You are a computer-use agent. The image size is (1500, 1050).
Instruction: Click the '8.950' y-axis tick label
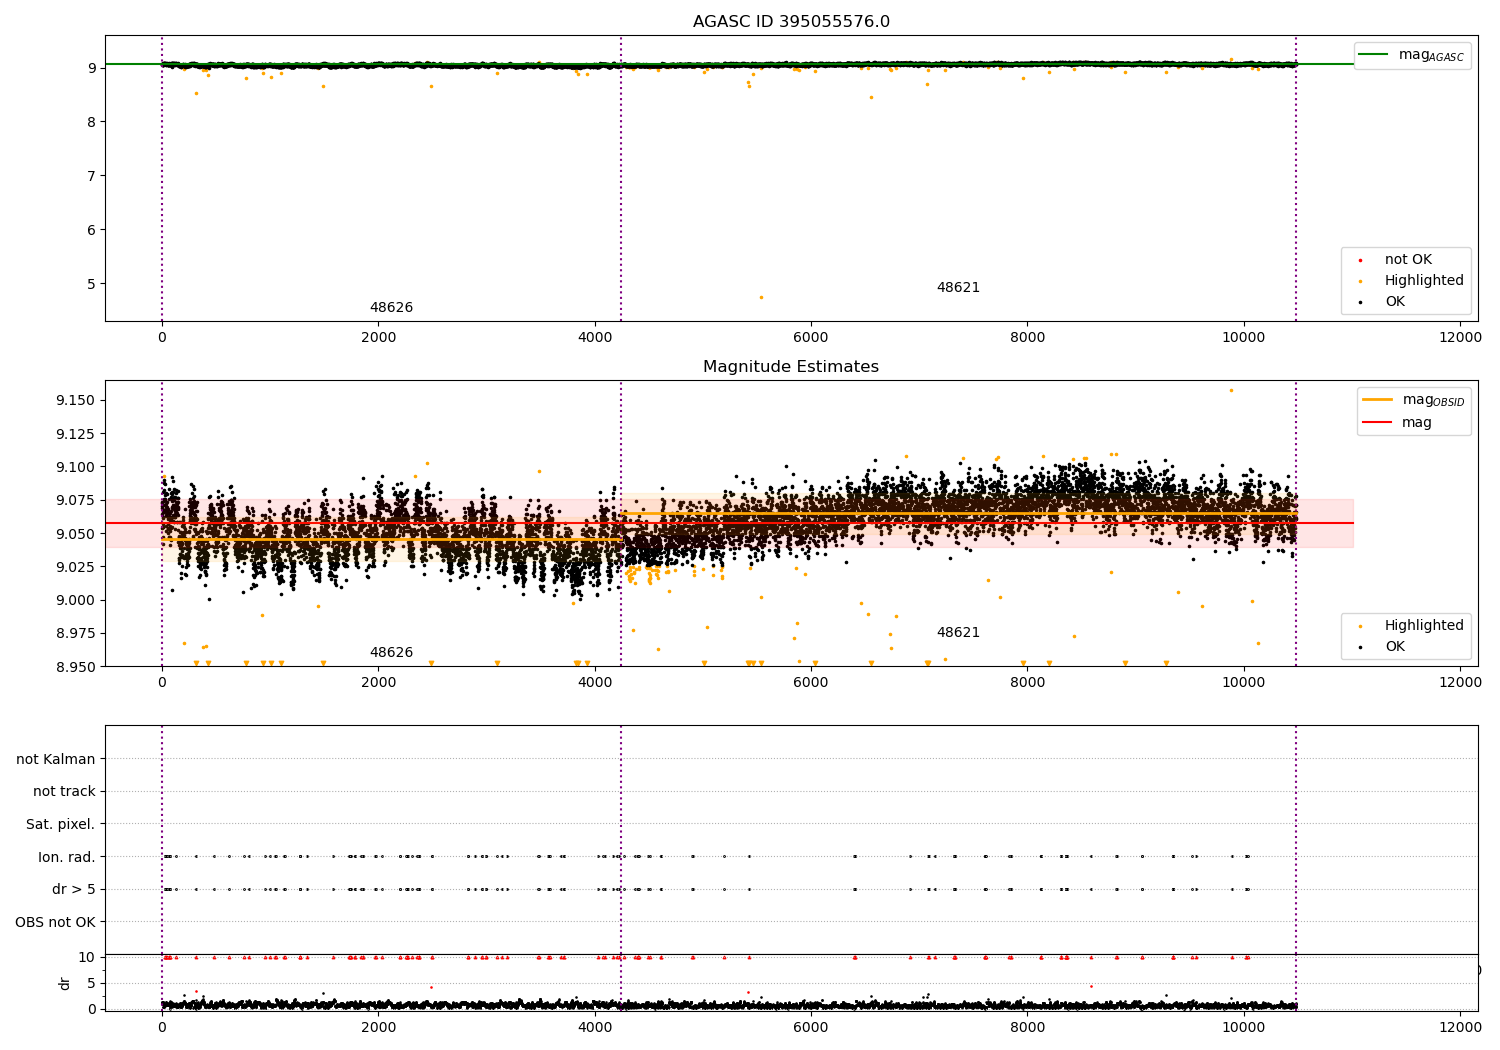[75, 666]
